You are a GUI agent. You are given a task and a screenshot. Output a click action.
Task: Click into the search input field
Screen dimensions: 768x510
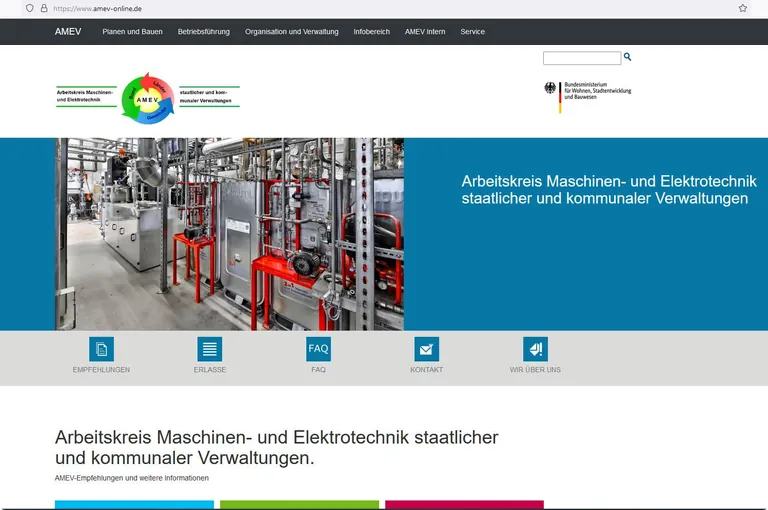coord(581,59)
